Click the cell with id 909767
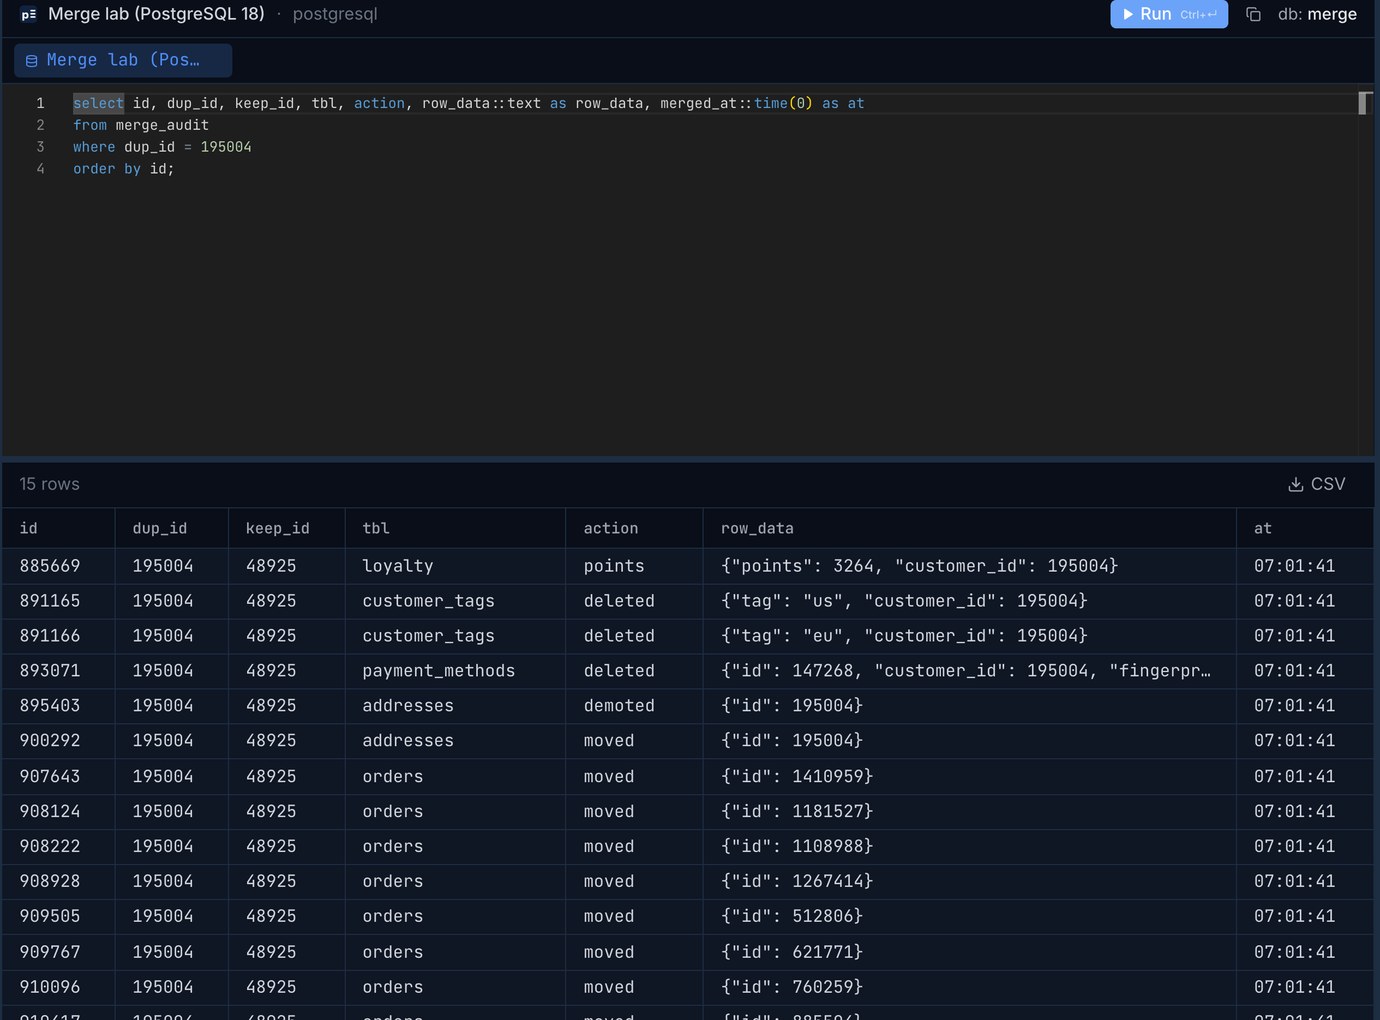The width and height of the screenshot is (1380, 1020). tap(58, 953)
